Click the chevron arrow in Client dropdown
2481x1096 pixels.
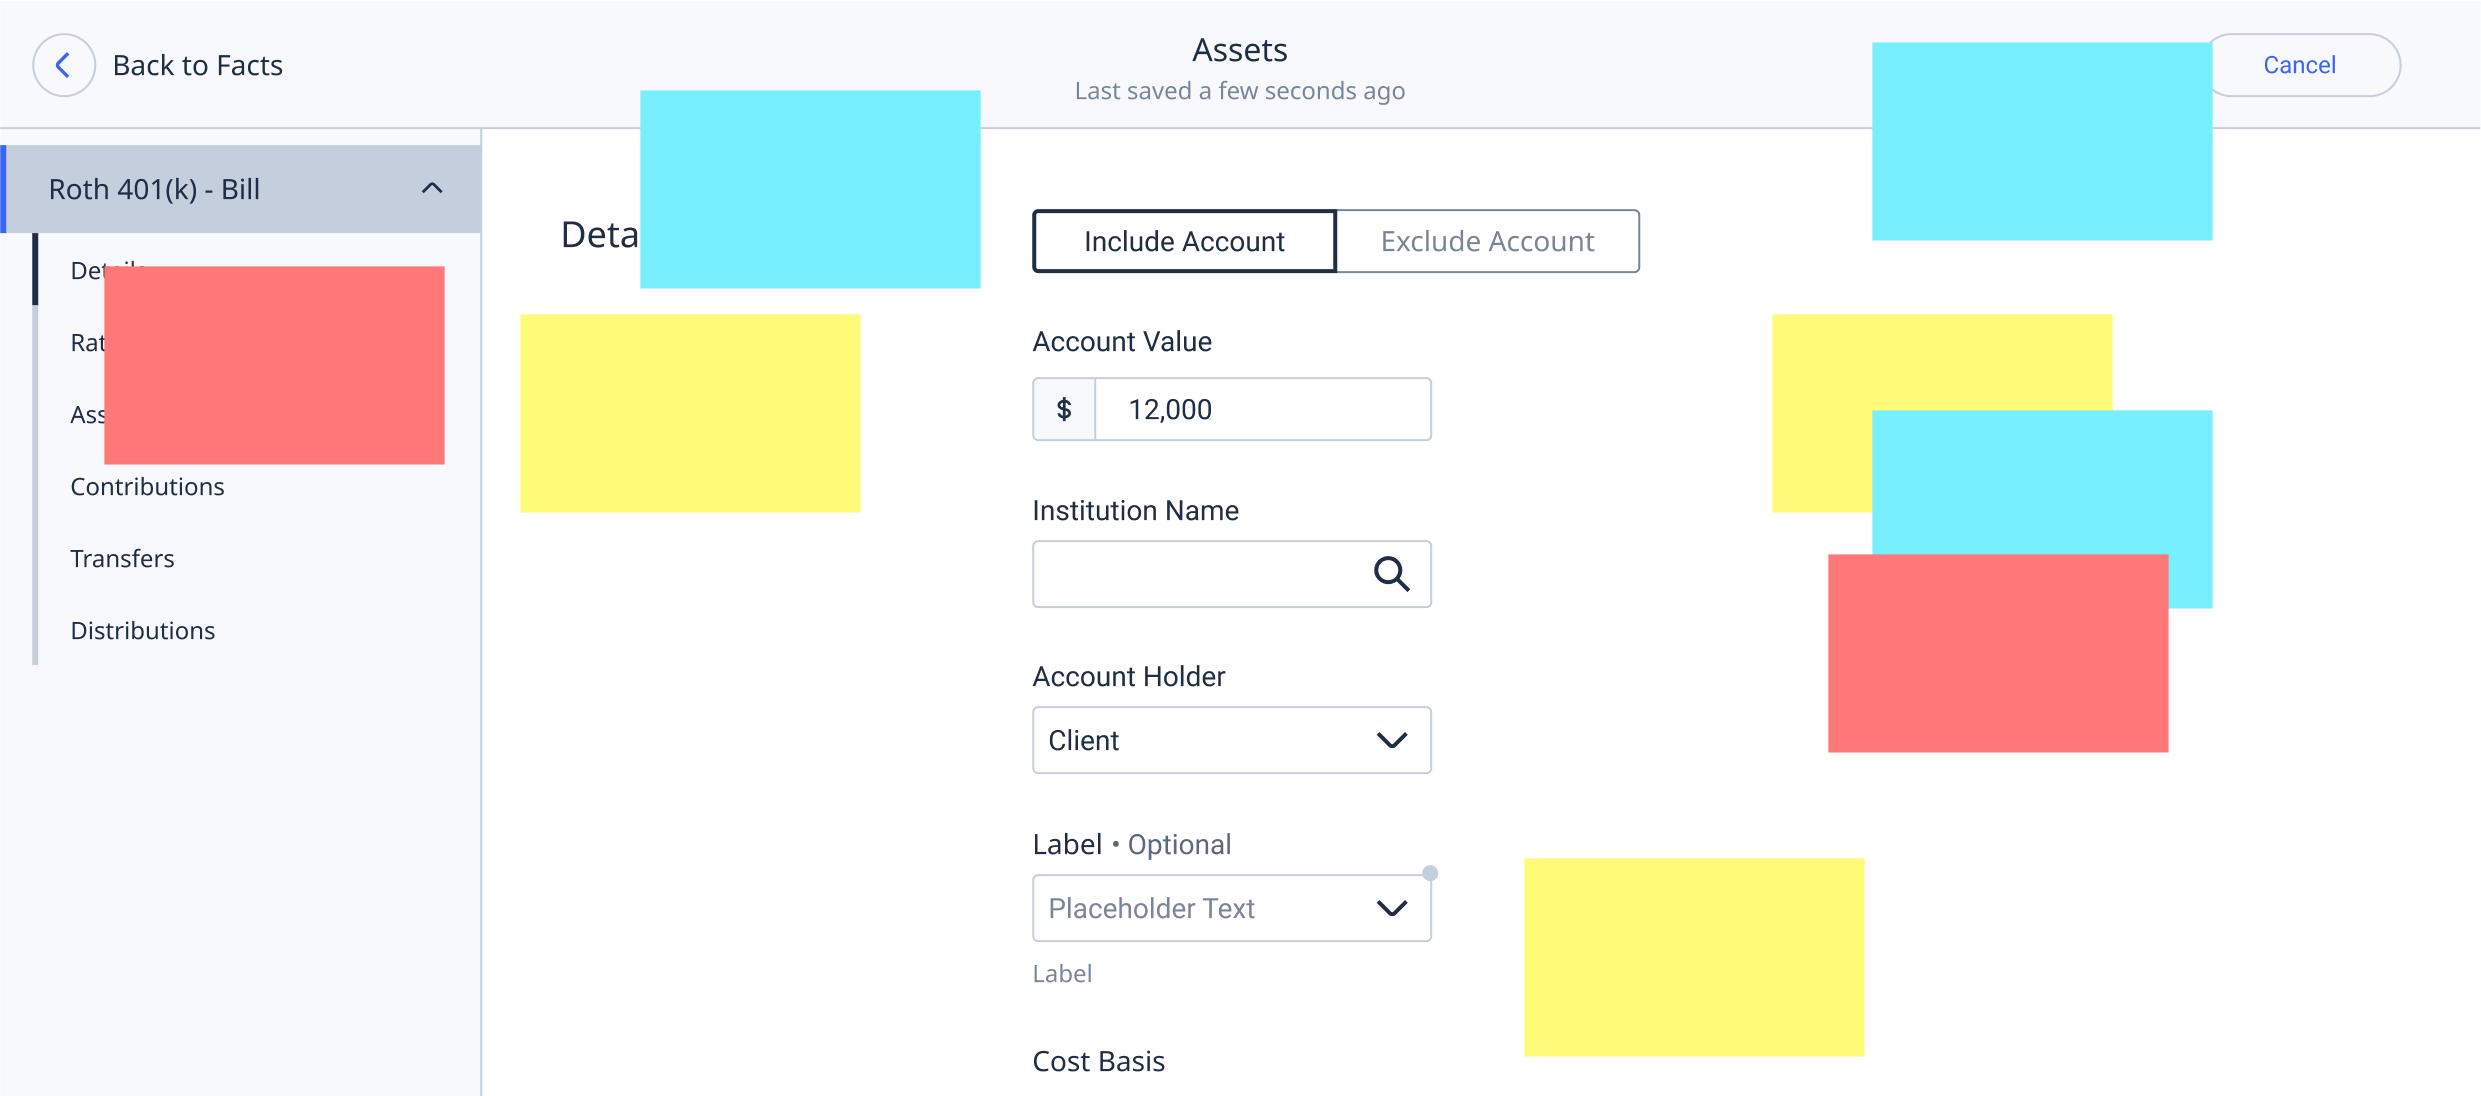click(1392, 740)
